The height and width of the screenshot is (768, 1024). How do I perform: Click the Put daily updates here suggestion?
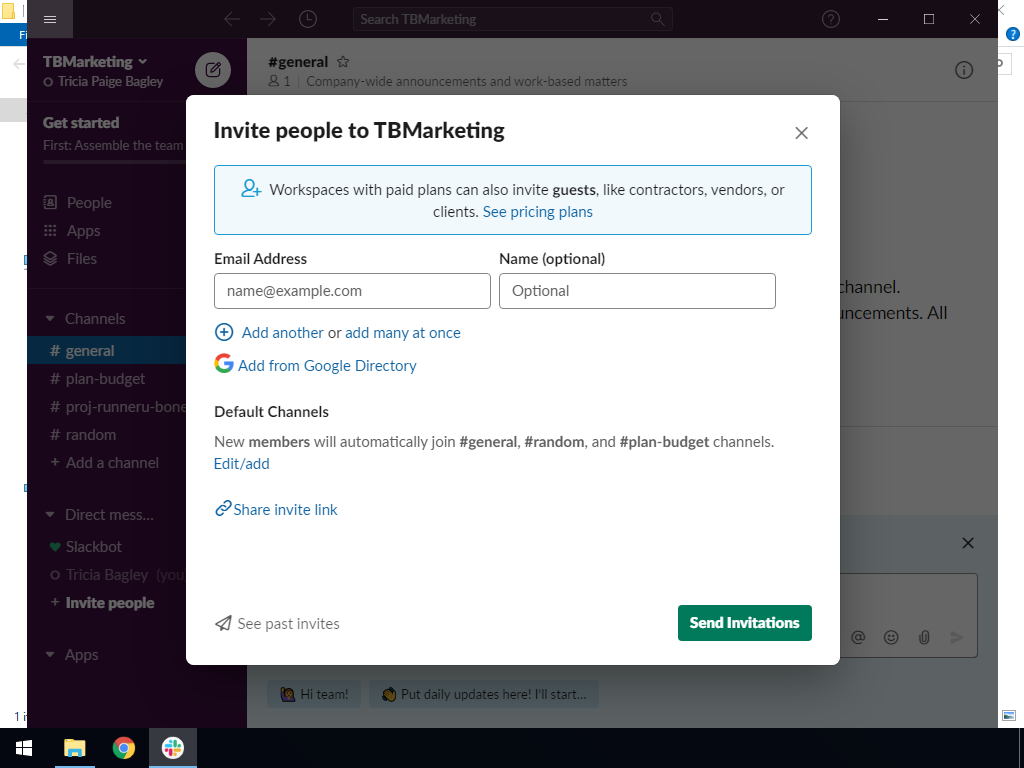coord(484,694)
